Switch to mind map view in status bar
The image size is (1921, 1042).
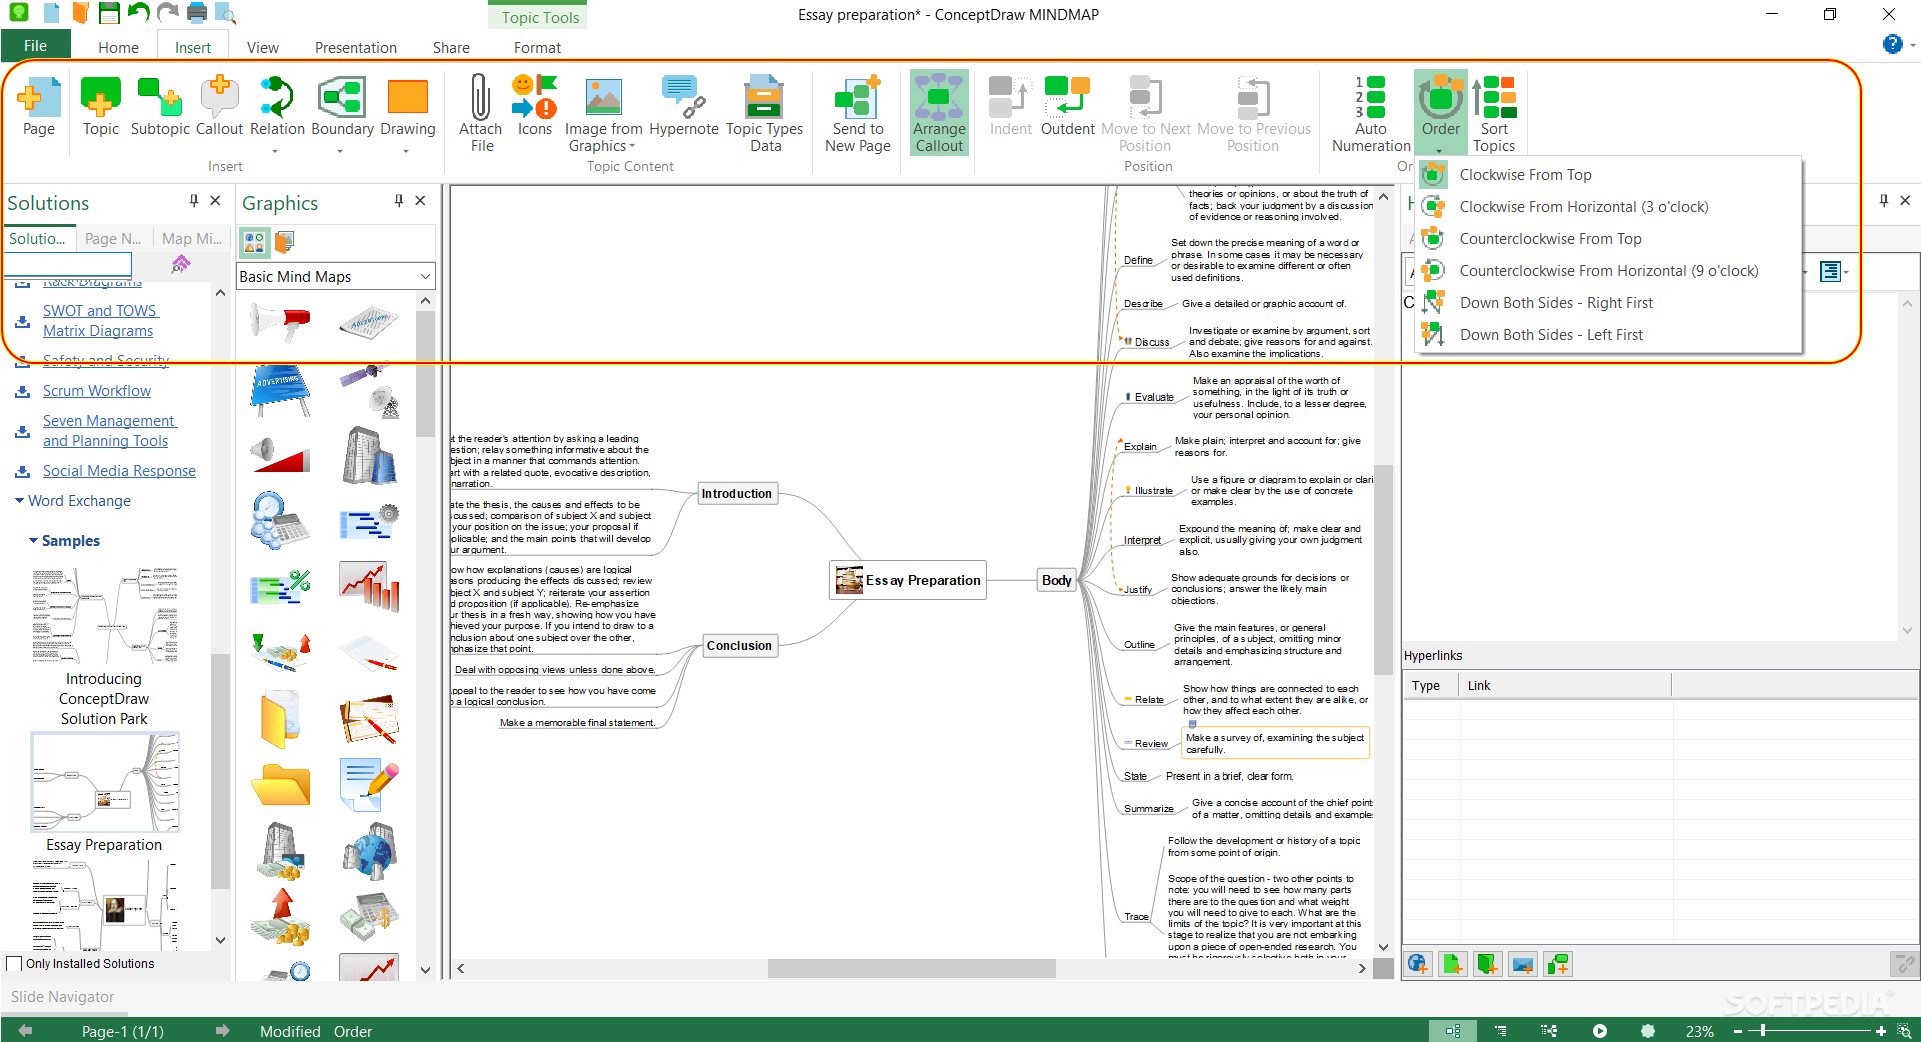click(1452, 1031)
